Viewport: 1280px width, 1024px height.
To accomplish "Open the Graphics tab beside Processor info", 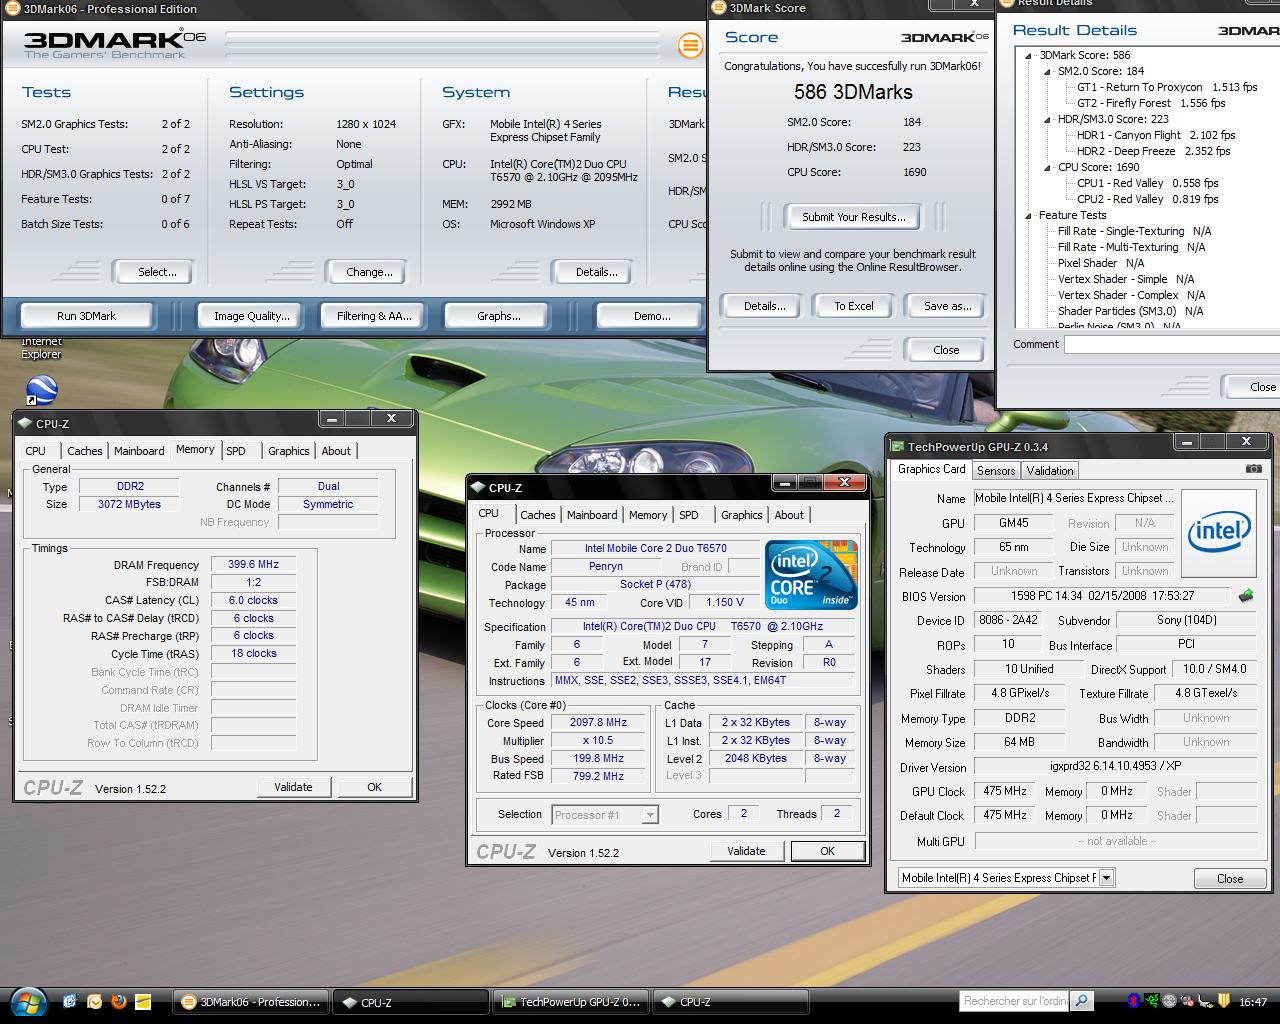I will (742, 515).
